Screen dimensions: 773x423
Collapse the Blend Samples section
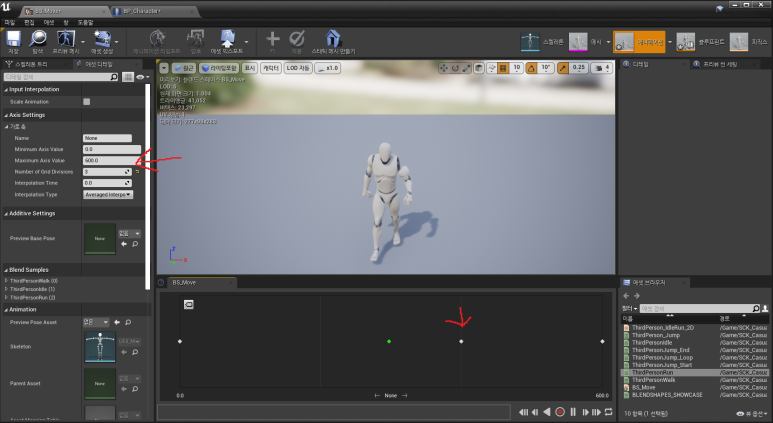[x=6, y=270]
